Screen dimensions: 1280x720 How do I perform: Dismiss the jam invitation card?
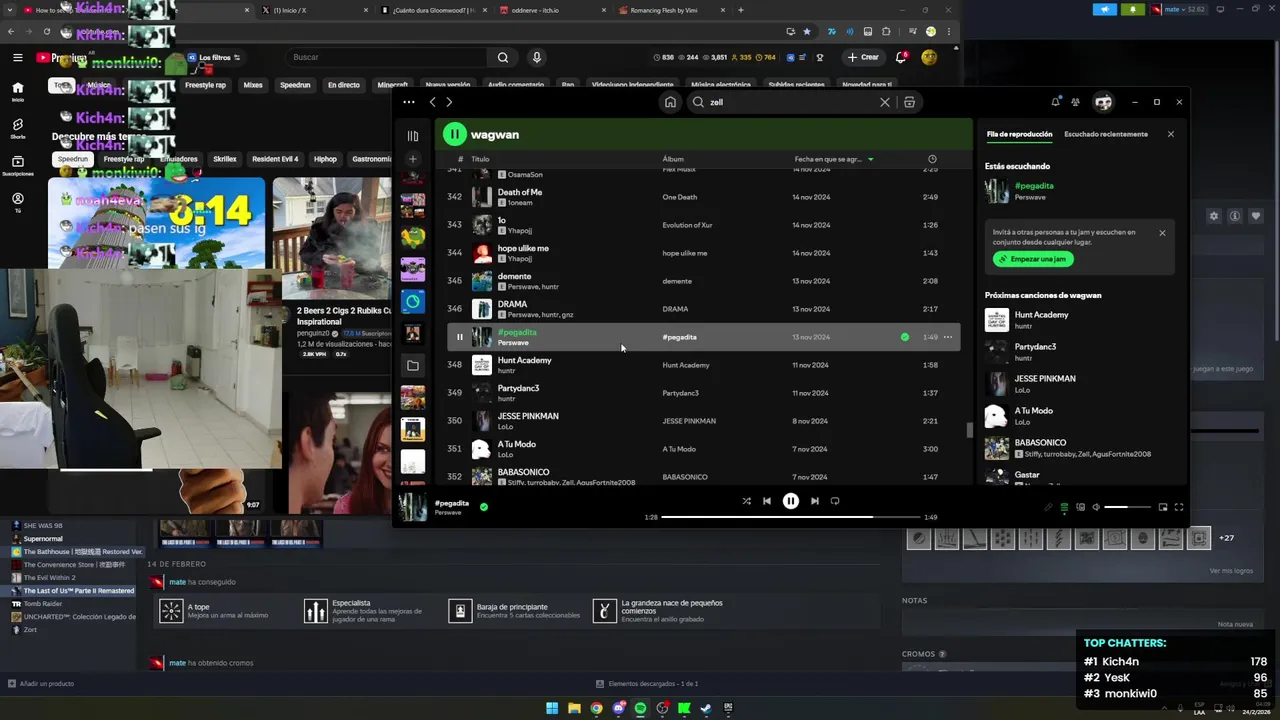click(1162, 233)
